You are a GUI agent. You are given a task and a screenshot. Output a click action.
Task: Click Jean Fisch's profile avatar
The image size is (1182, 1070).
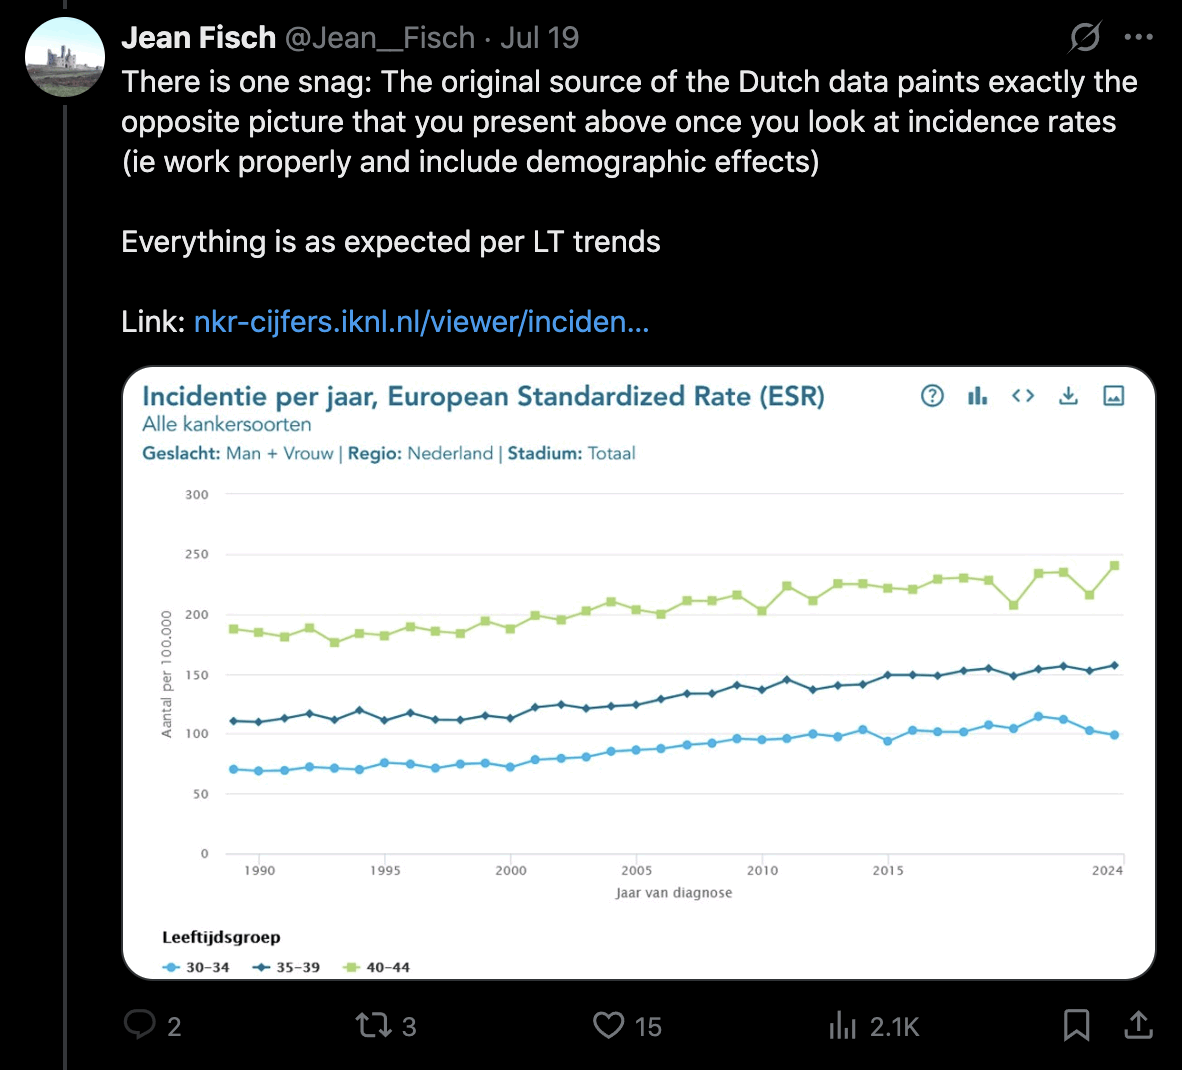coord(64,56)
